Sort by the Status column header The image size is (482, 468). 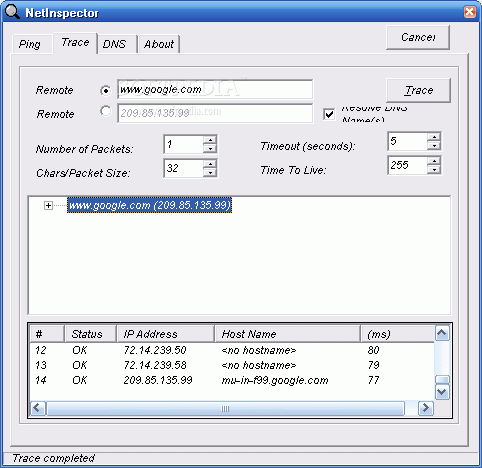(90, 334)
